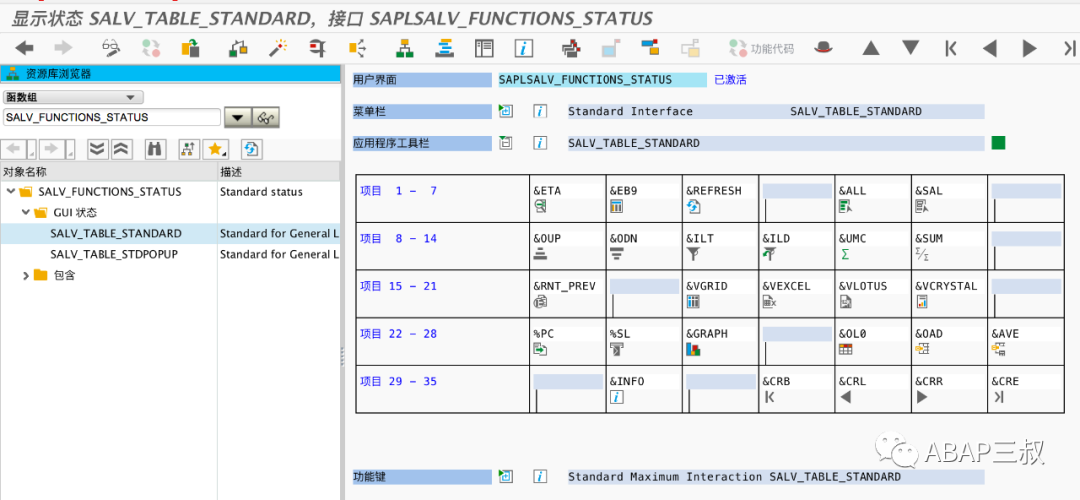Expand all nodes with double-down chevron icon
Viewport: 1080px width, 500px height.
98,148
